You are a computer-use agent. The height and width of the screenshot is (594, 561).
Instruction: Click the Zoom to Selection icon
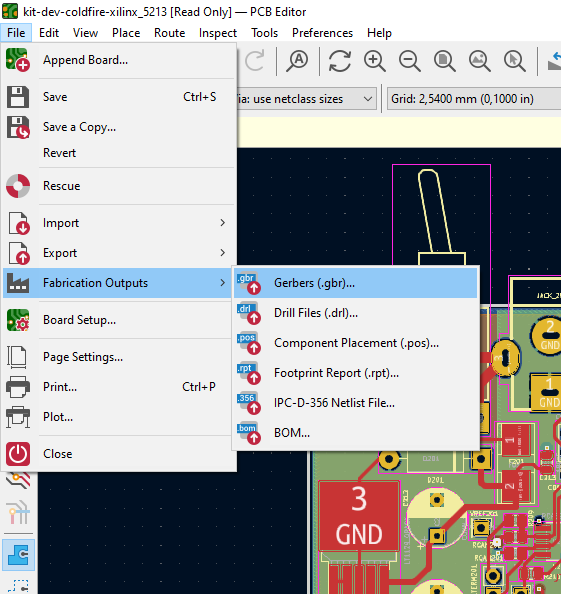tap(514, 61)
